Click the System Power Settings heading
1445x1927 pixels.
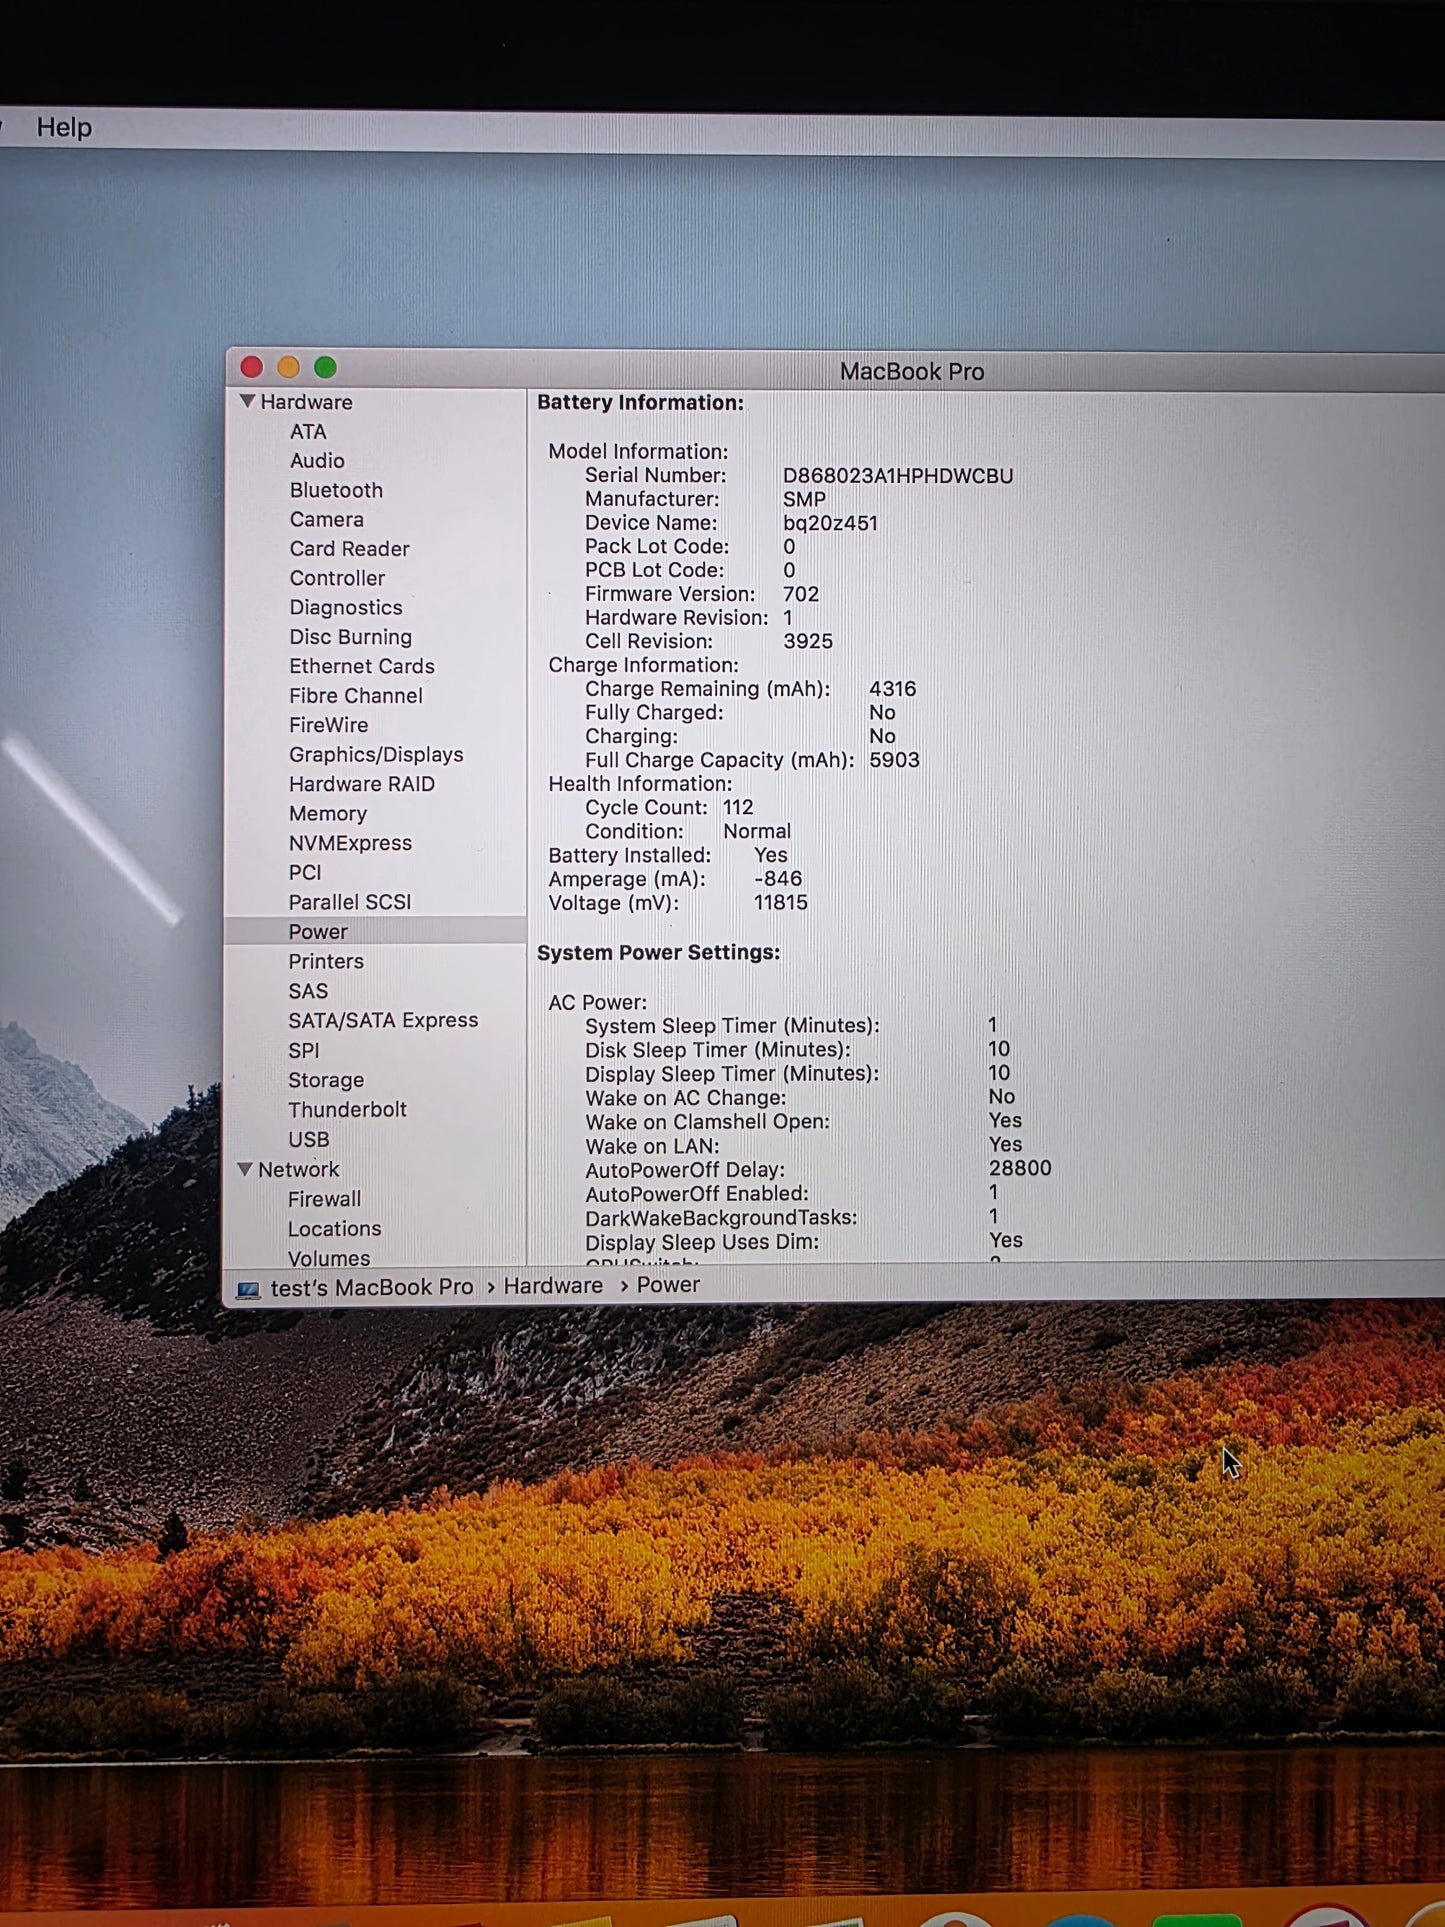pyautogui.click(x=658, y=953)
